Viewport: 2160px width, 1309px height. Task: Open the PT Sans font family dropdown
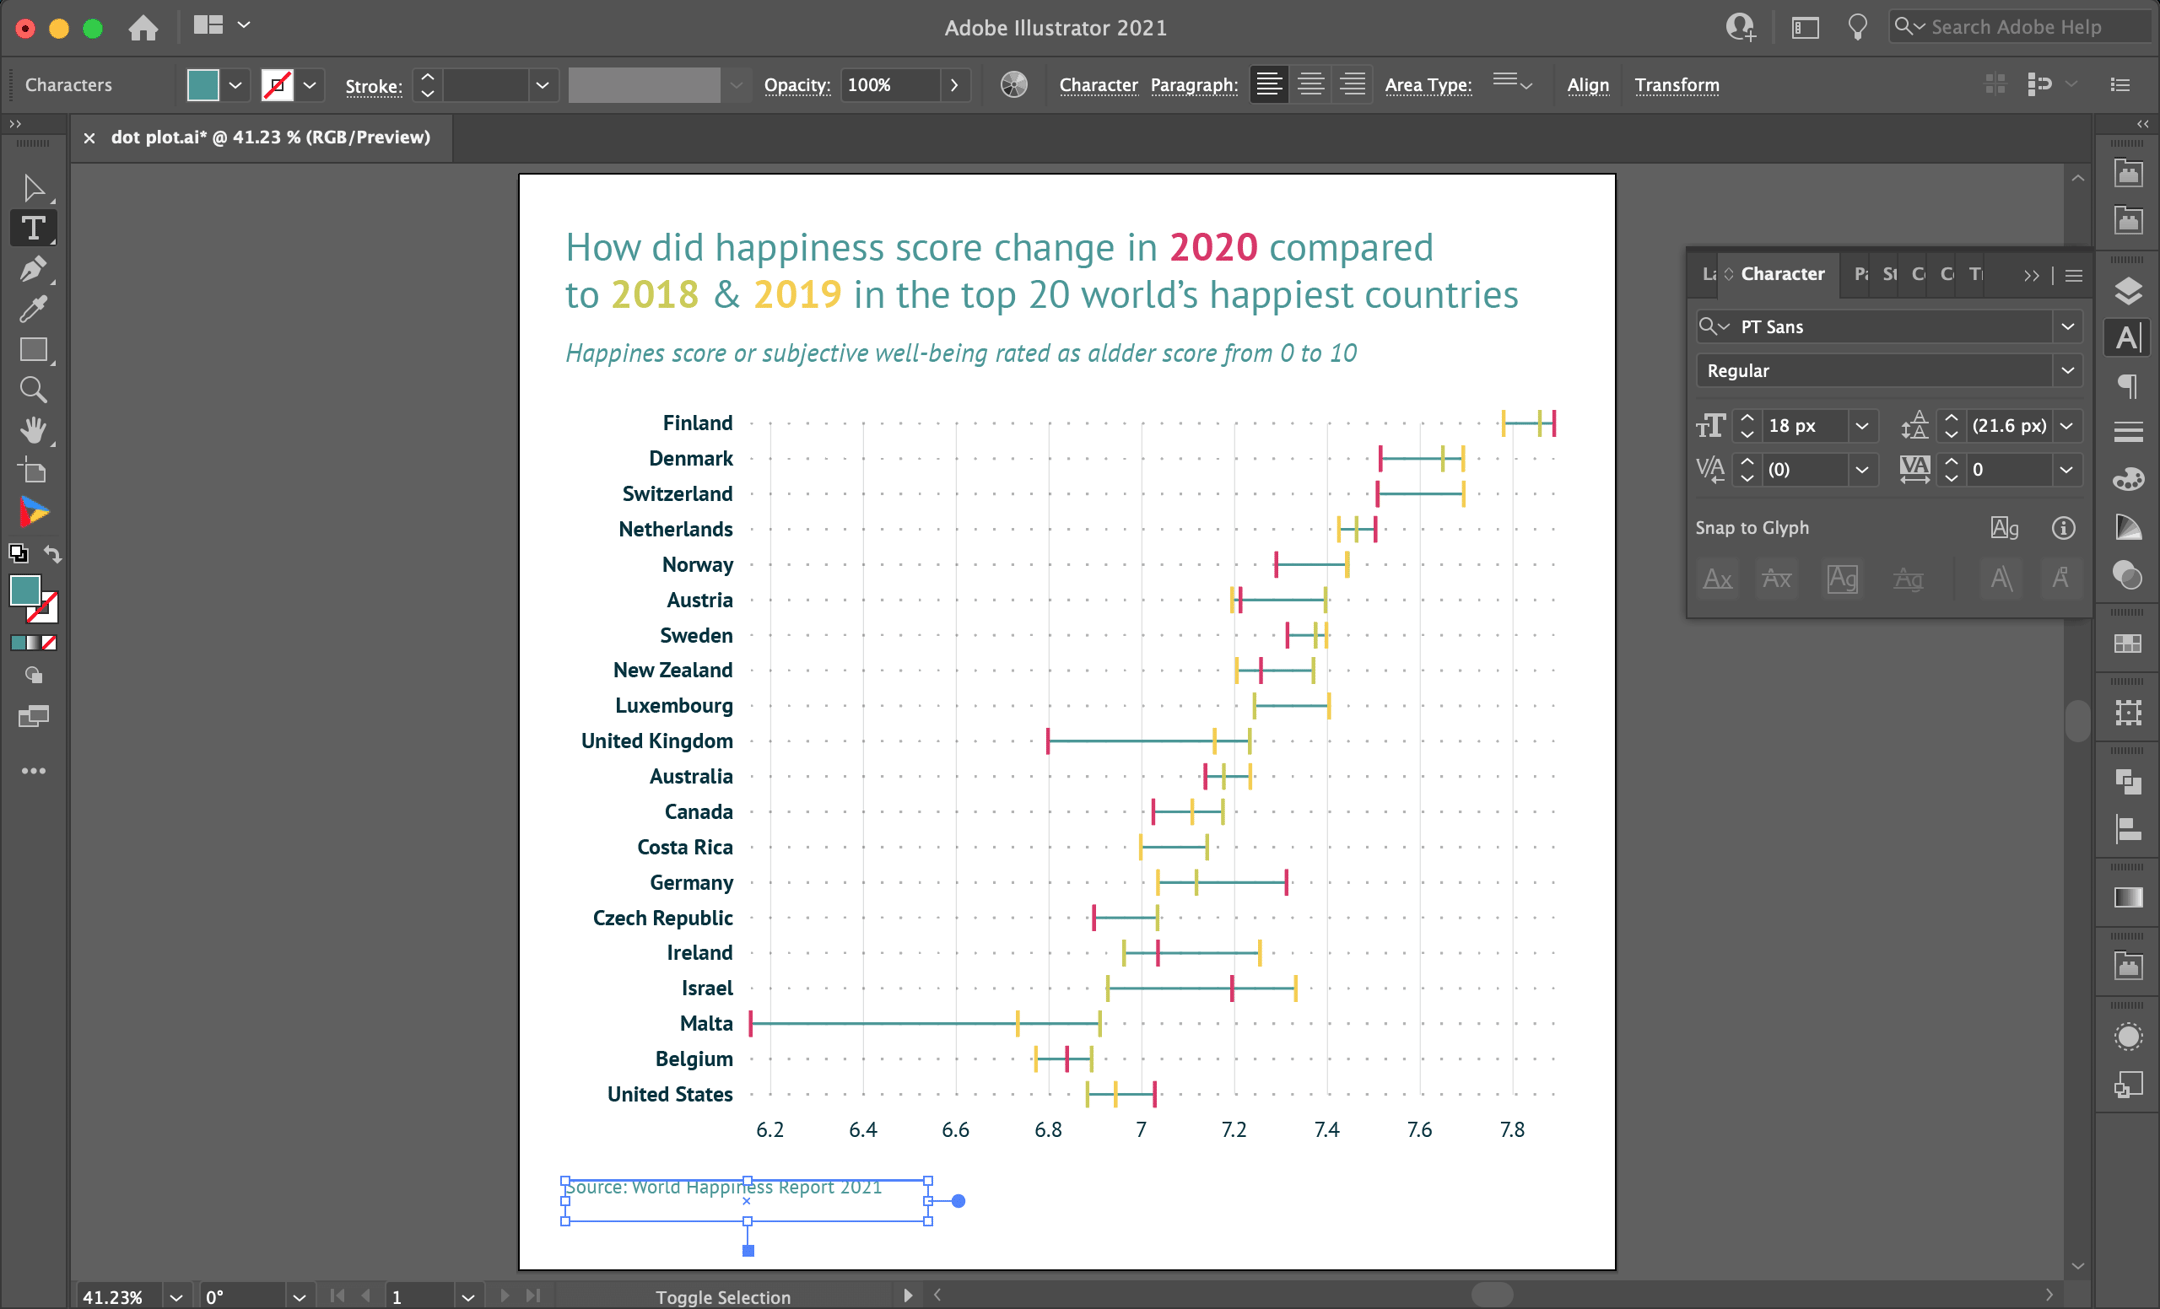(x=2066, y=326)
